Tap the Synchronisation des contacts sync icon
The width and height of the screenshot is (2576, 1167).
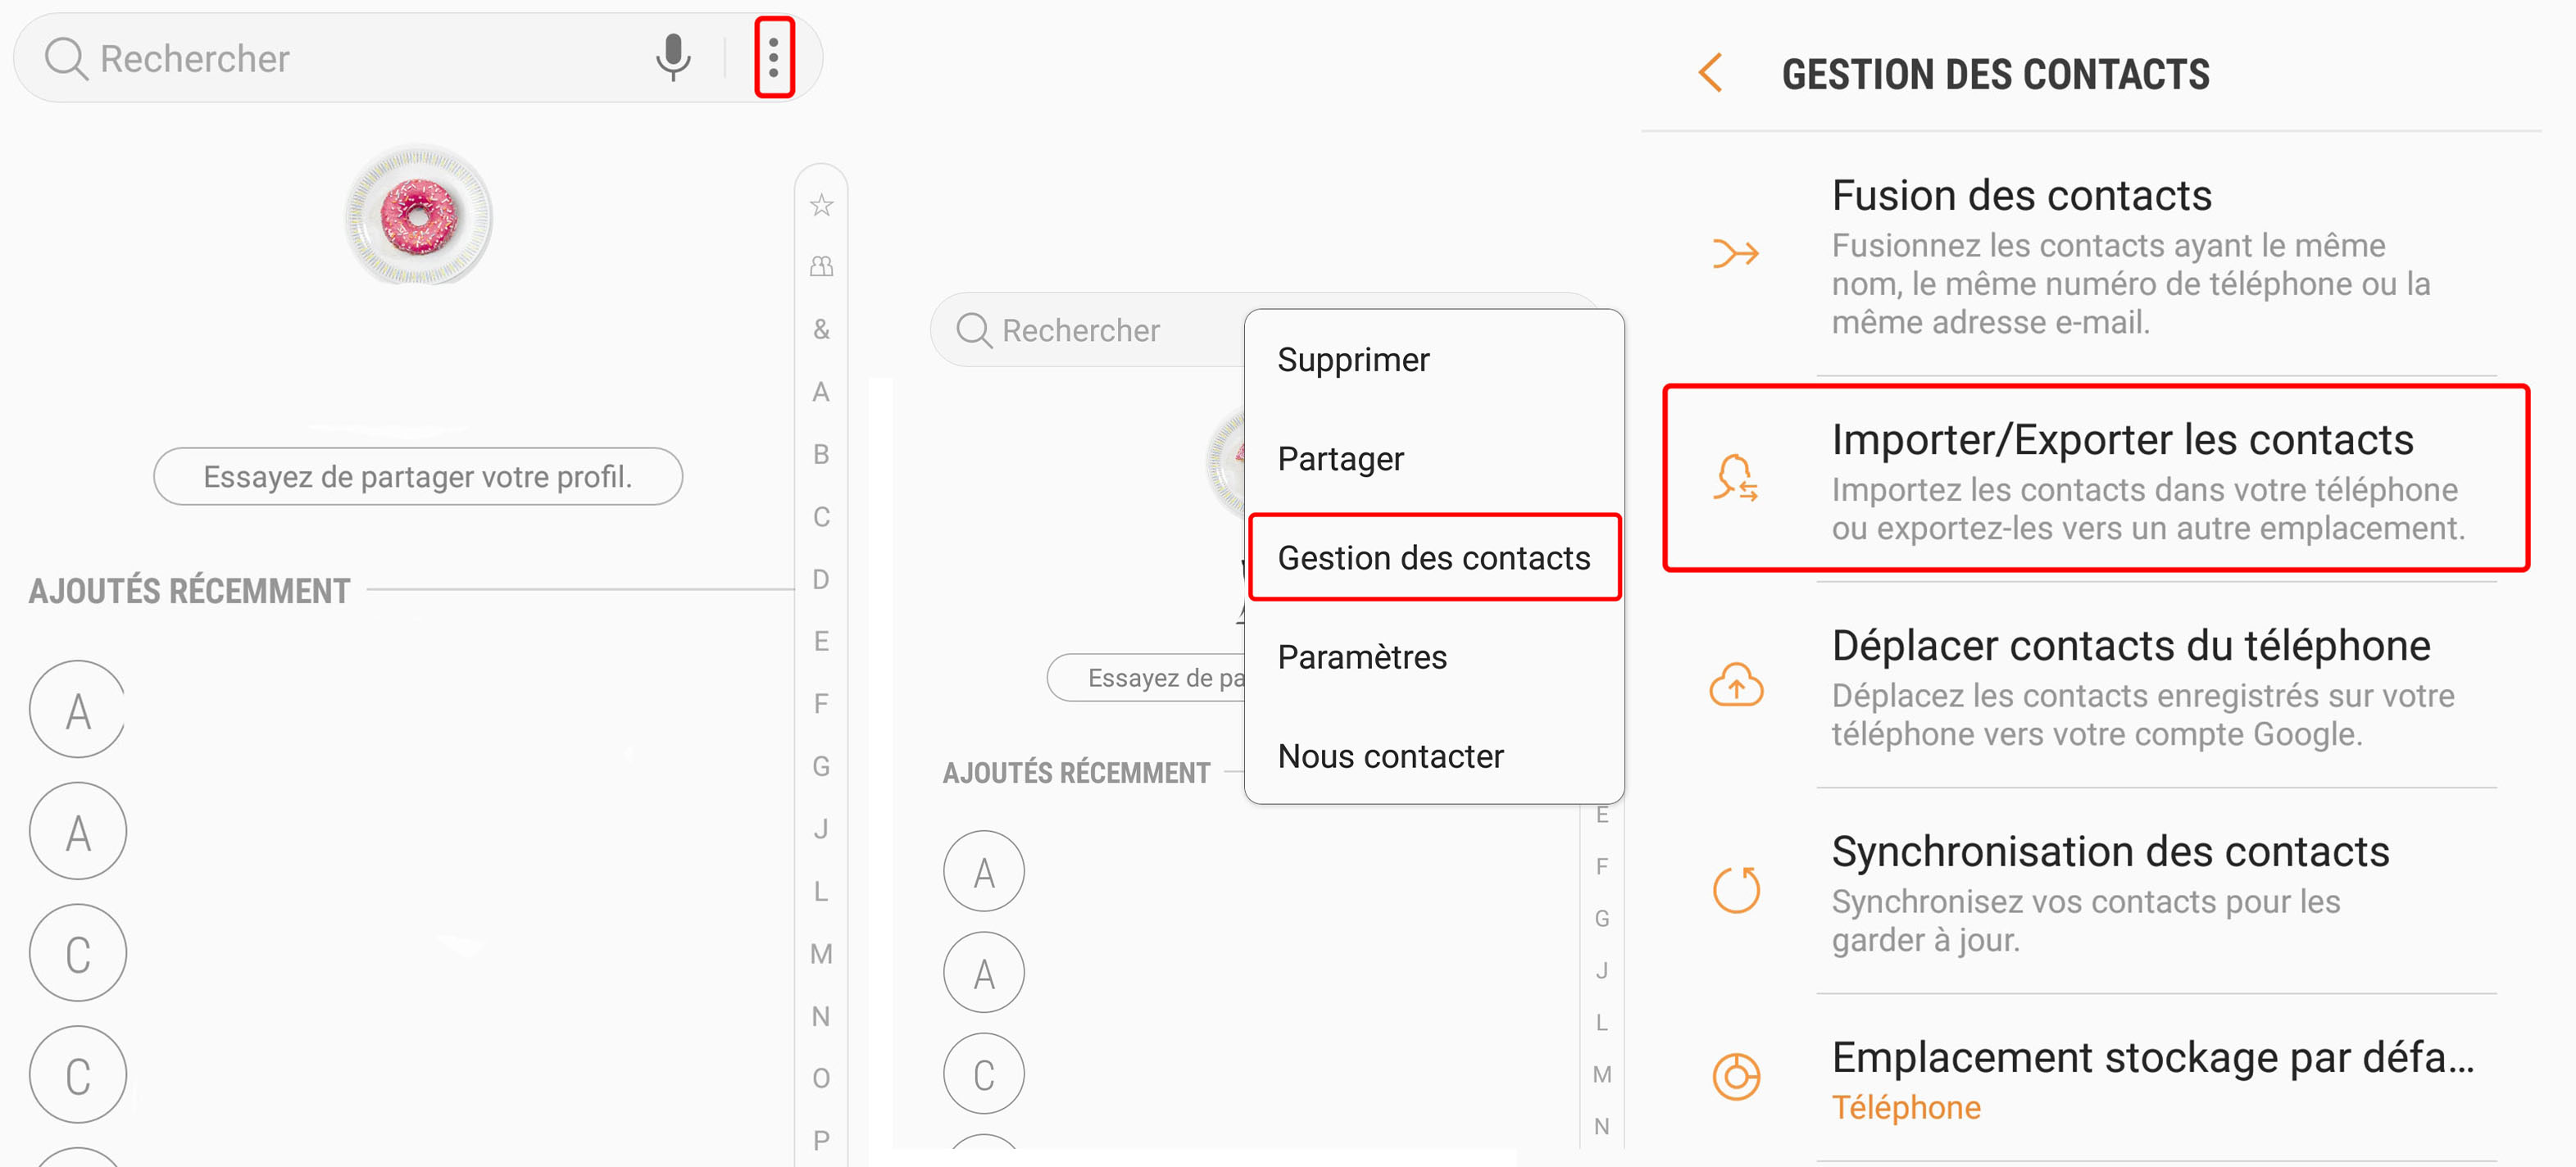pos(1736,890)
